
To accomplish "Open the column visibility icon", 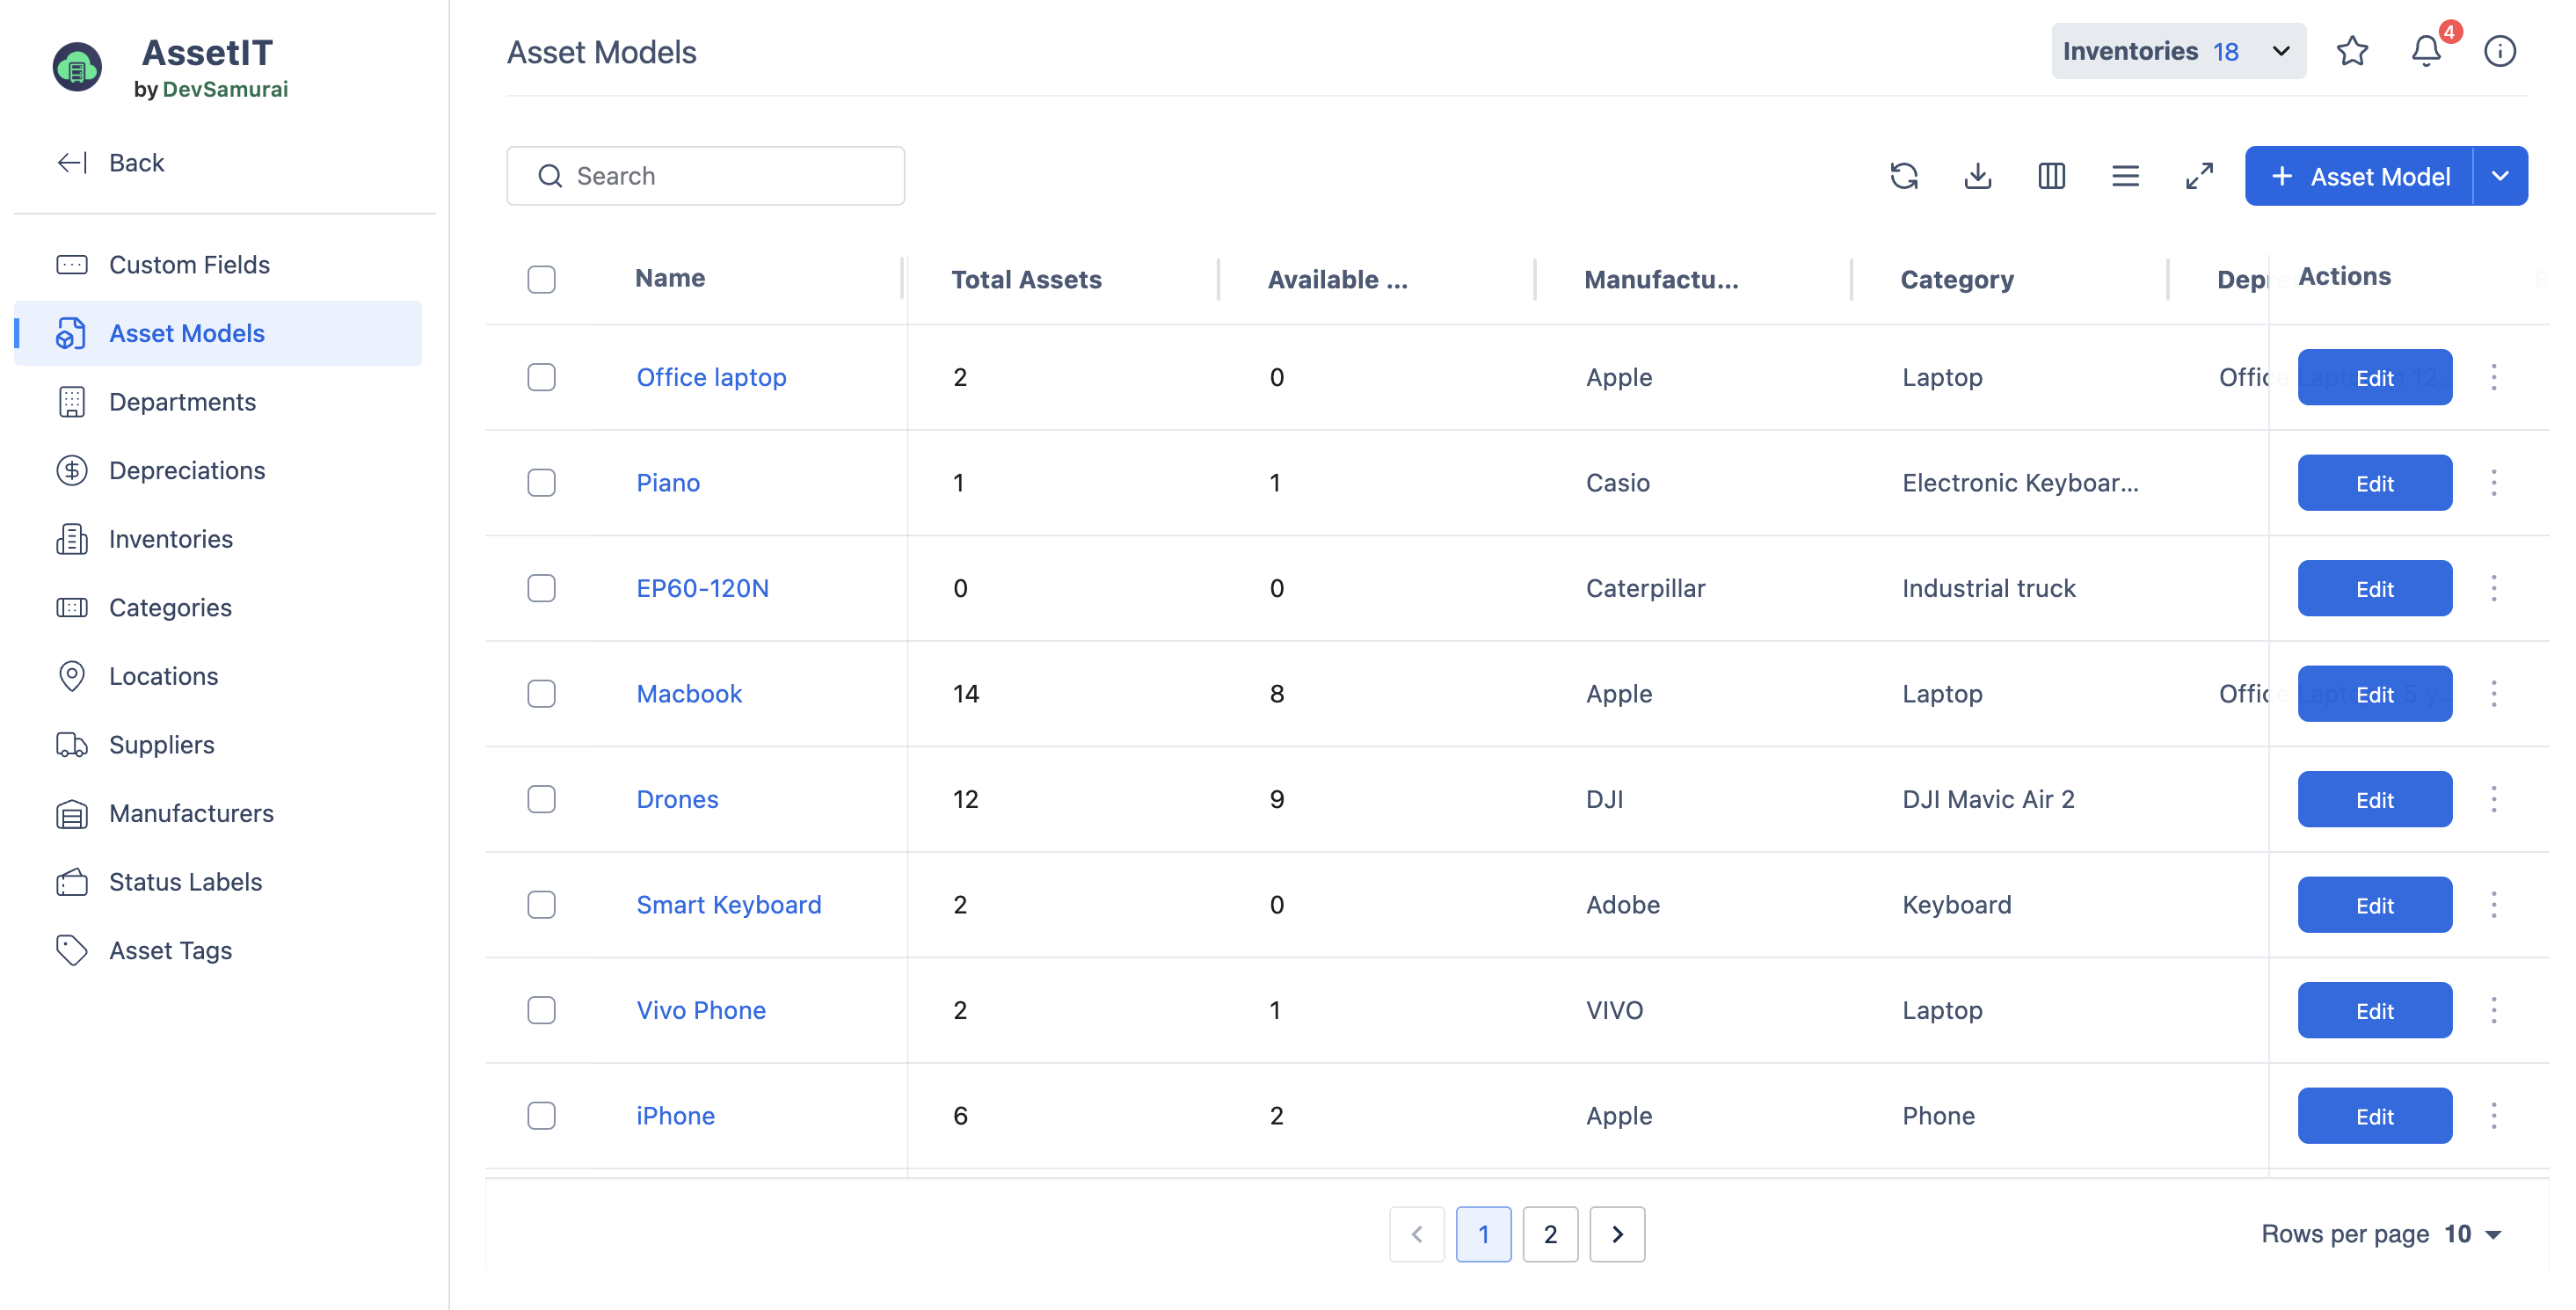I will 2051,176.
